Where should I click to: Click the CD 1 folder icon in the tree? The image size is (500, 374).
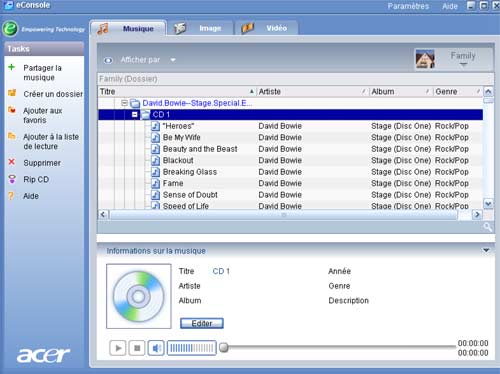tap(145, 115)
